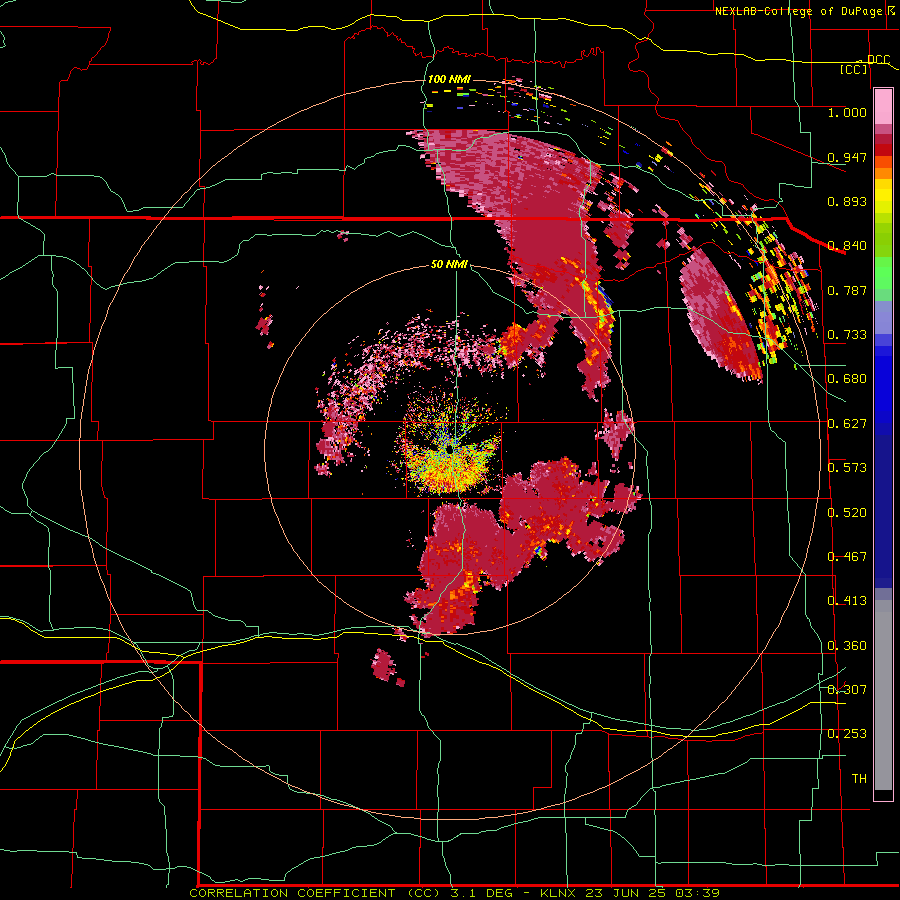The image size is (900, 900).
Task: Click the 0.787 color scale value
Action: 847,290
